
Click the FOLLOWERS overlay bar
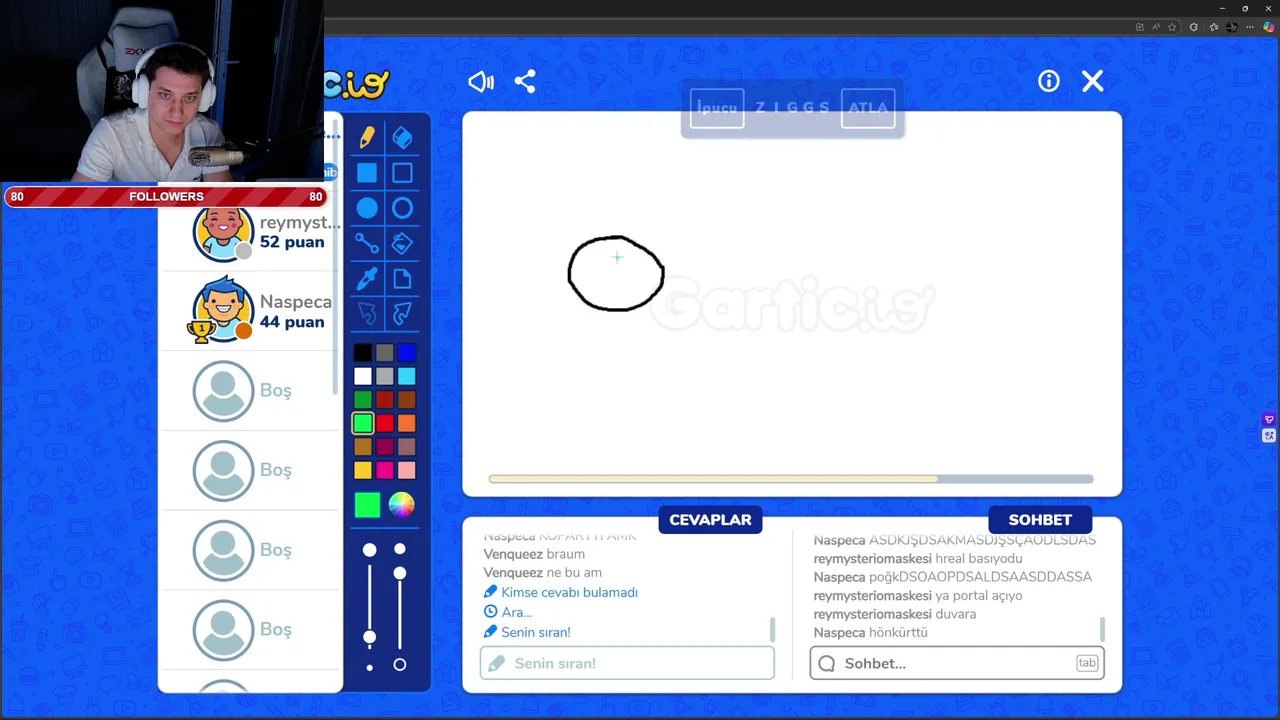(x=166, y=197)
